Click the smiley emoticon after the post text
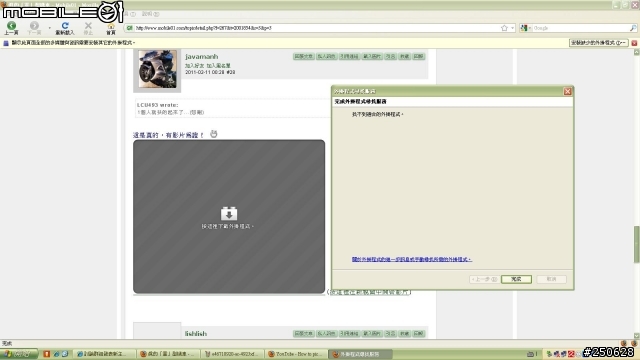The width and height of the screenshot is (640, 360). click(213, 133)
